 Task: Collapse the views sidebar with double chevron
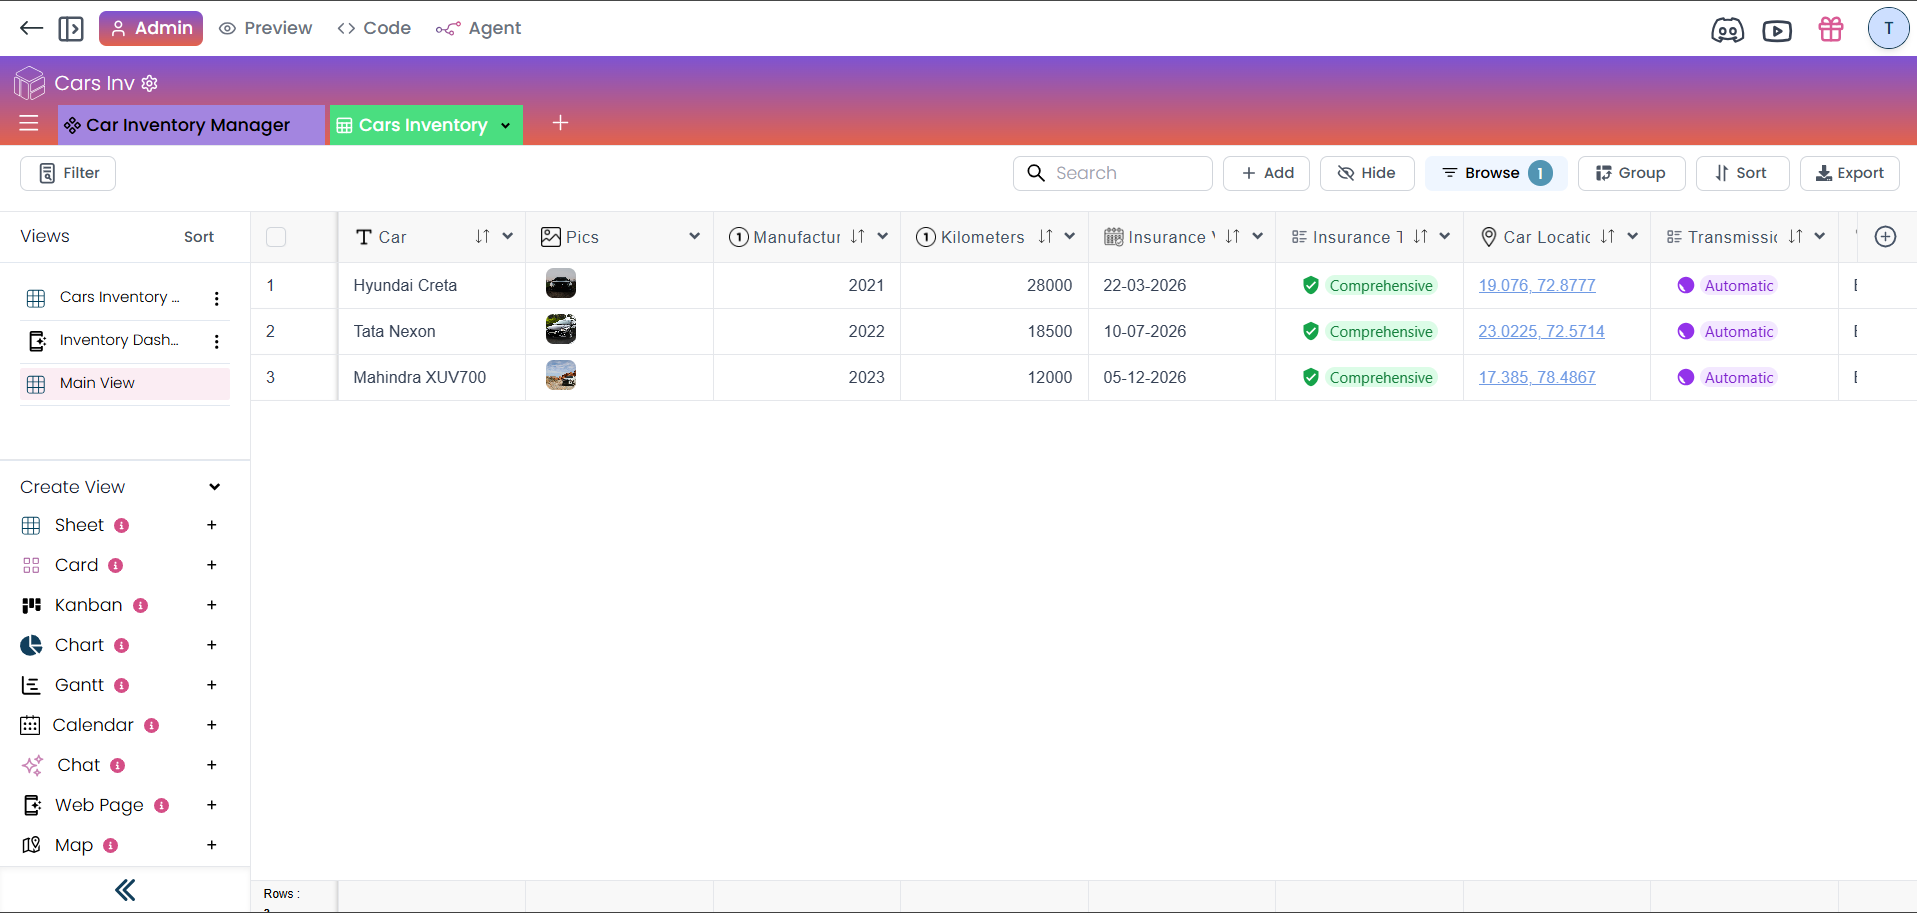125,890
